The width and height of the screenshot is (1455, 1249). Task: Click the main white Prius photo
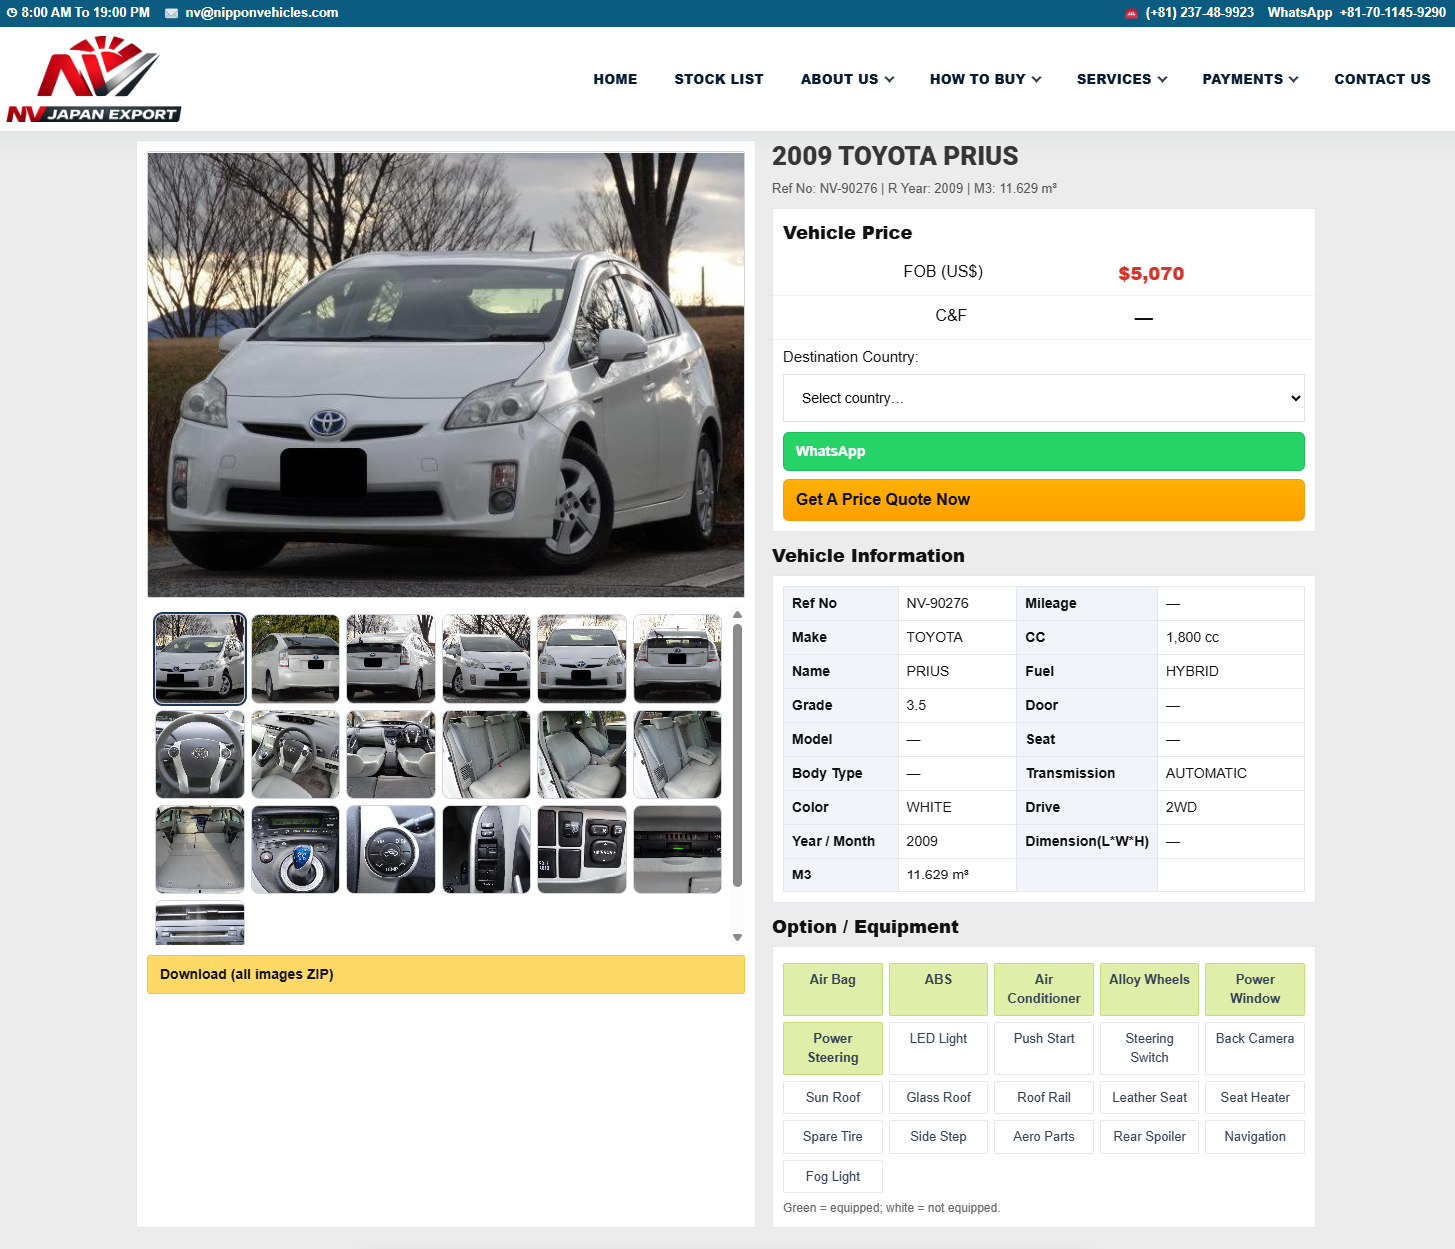[446, 375]
